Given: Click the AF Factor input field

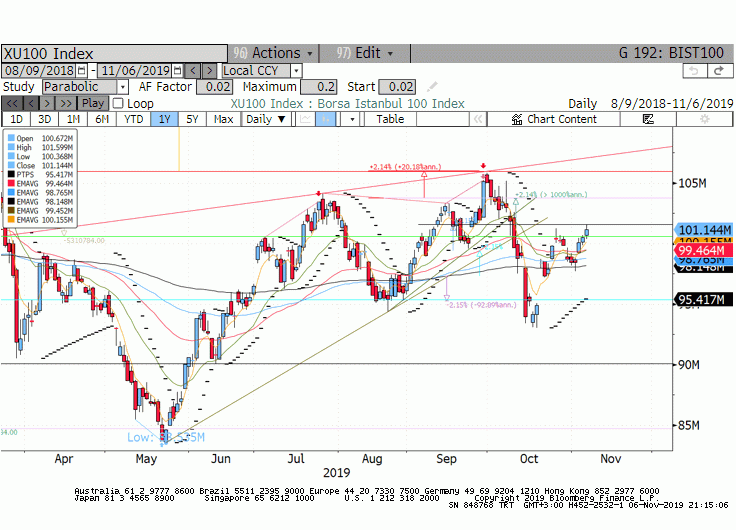Looking at the screenshot, I should tap(215, 87).
